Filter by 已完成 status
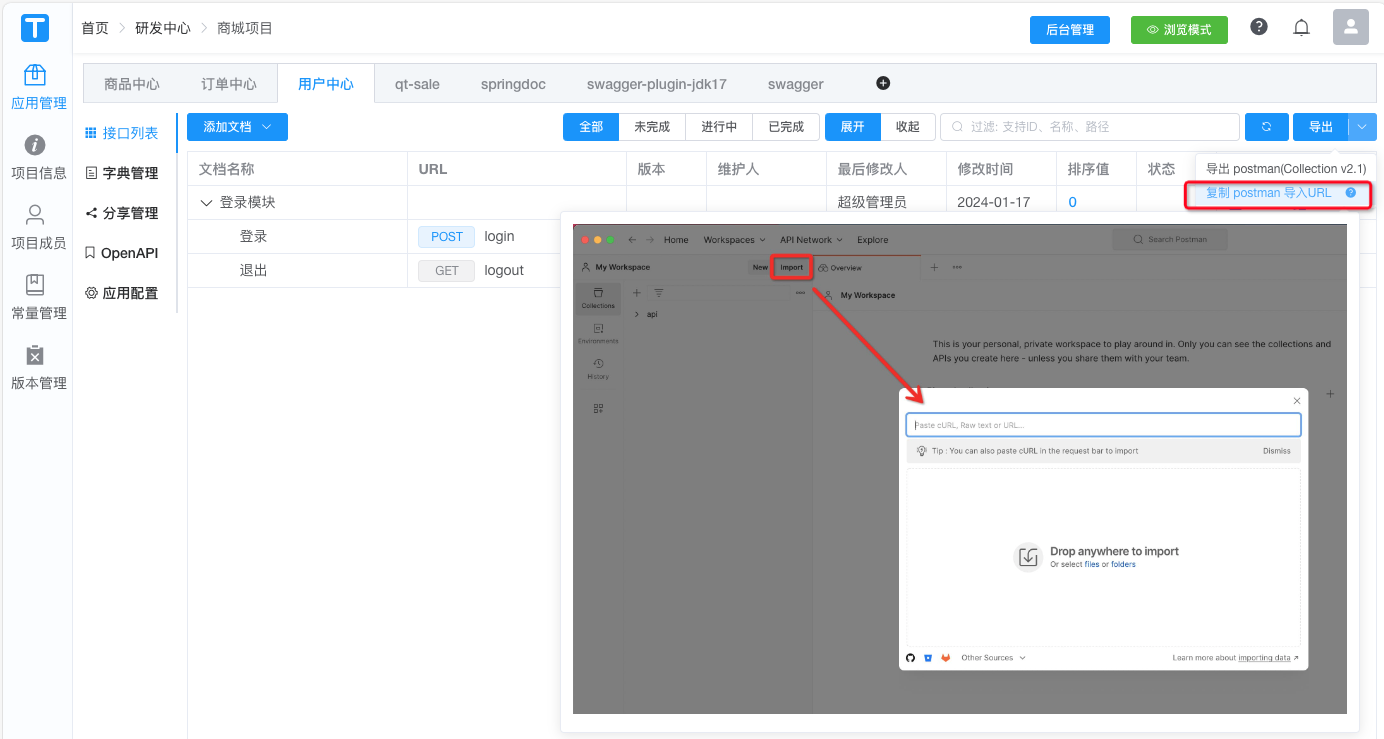Viewport: 1384px width, 739px height. [786, 127]
